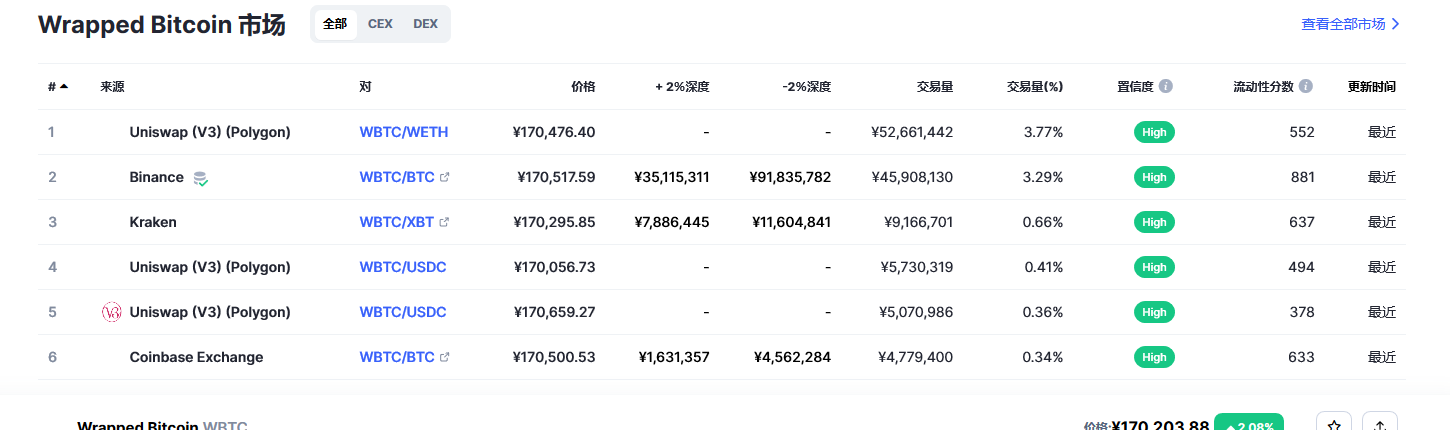Click the share icon at the bottom right
This screenshot has width=1450, height=430.
coord(1380,425)
